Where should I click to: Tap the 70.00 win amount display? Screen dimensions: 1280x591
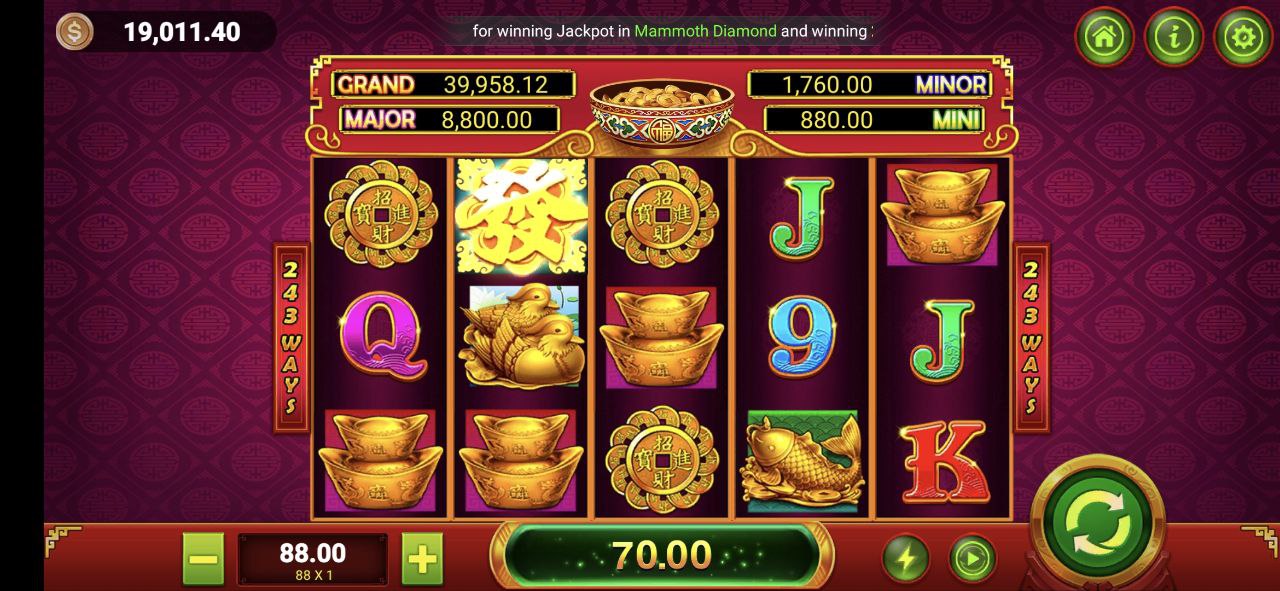tap(662, 554)
